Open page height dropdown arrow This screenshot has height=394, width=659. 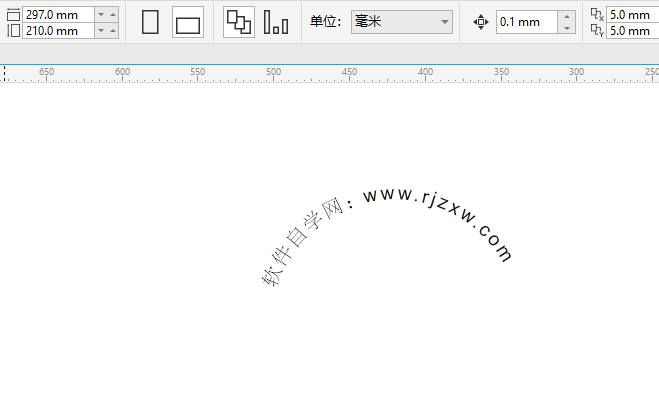tap(101, 31)
